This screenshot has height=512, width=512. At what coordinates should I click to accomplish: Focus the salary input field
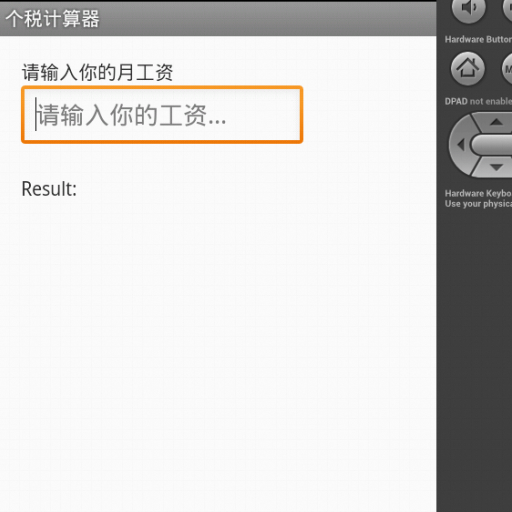[x=162, y=115]
